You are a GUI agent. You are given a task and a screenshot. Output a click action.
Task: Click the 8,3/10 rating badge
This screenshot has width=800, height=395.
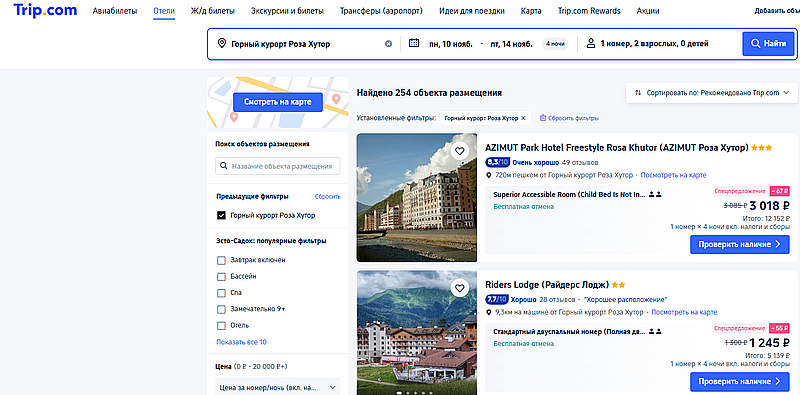pyautogui.click(x=497, y=162)
